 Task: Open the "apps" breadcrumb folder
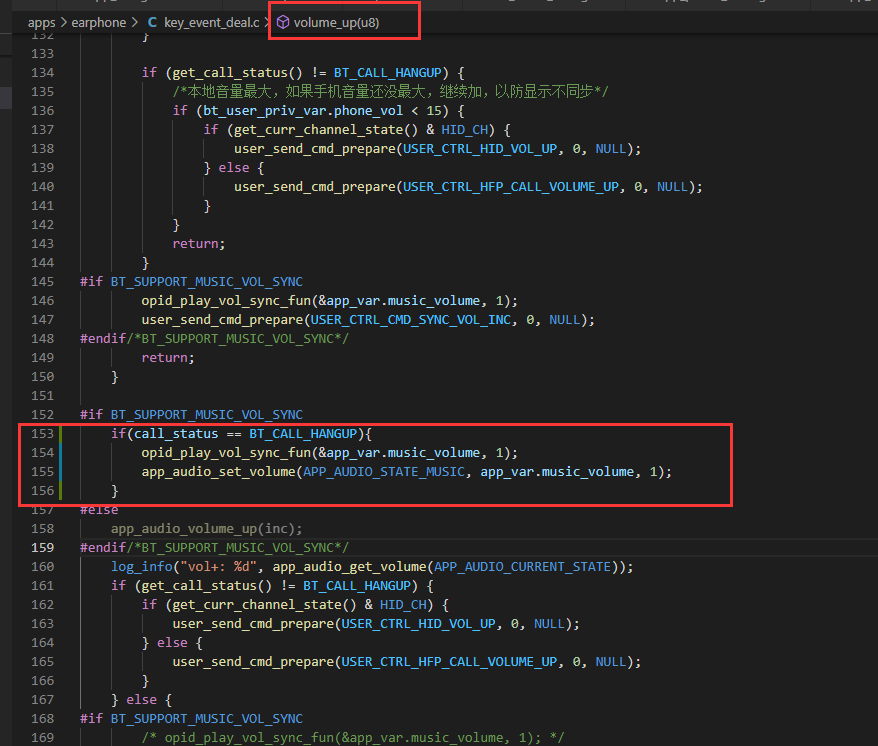(41, 23)
